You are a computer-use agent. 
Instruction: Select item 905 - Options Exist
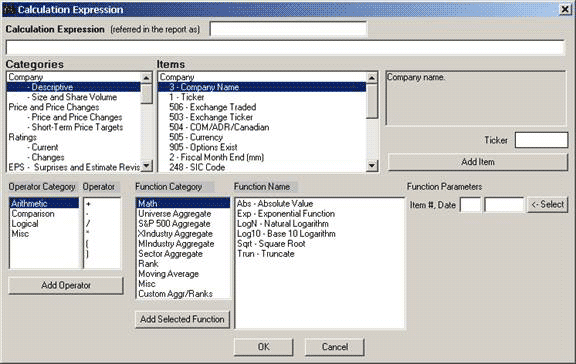click(x=262, y=147)
